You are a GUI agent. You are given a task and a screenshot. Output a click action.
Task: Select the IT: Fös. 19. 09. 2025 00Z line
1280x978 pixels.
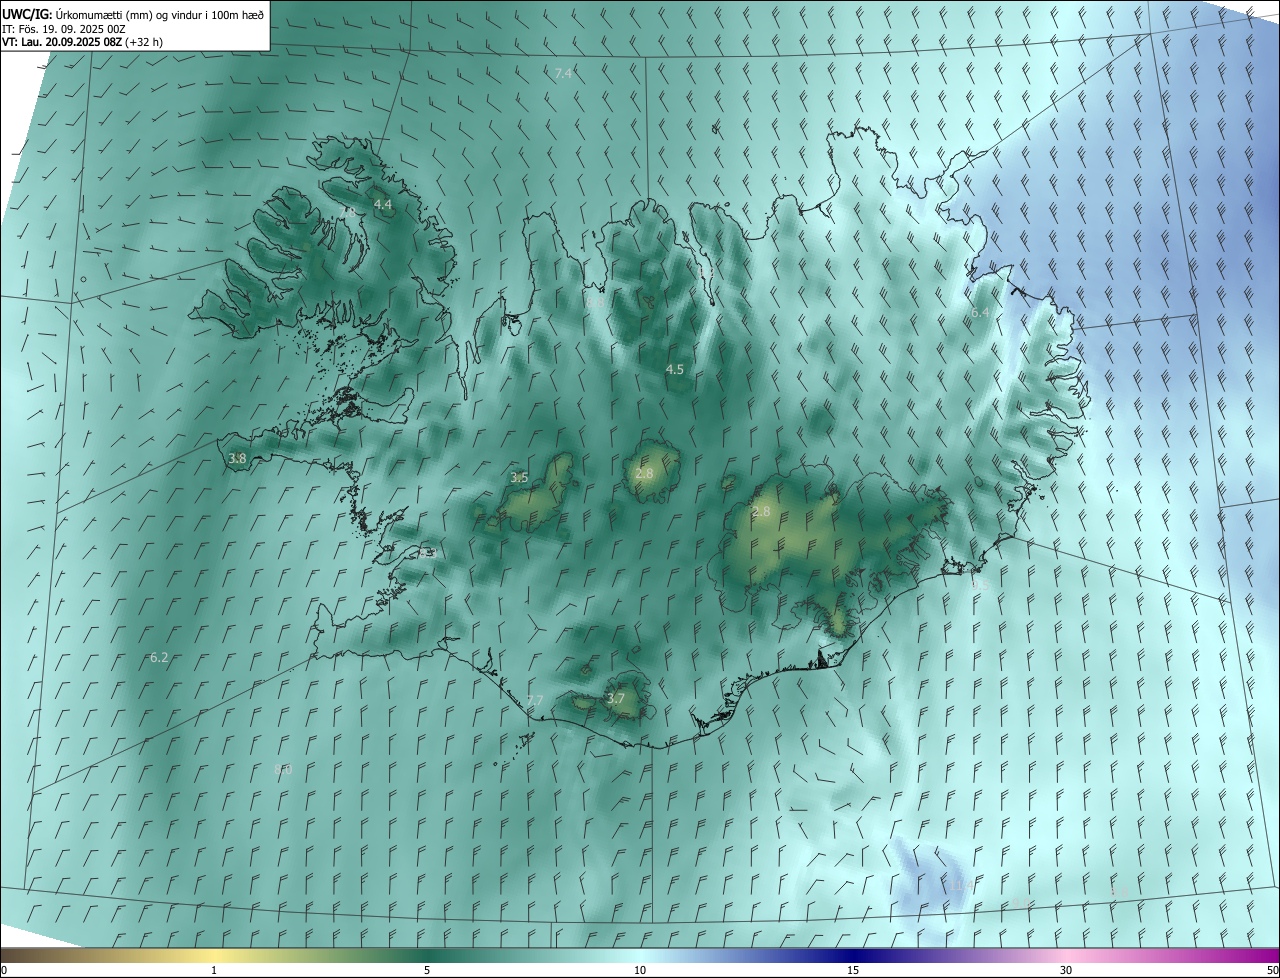[x=64, y=29]
